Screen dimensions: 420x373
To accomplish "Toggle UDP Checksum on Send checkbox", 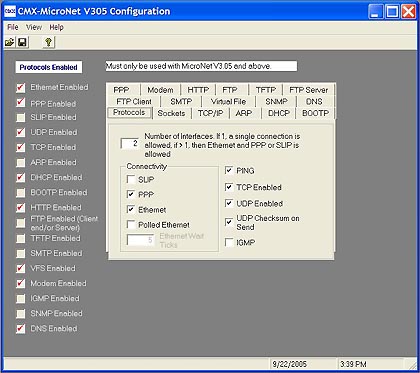I will (229, 222).
